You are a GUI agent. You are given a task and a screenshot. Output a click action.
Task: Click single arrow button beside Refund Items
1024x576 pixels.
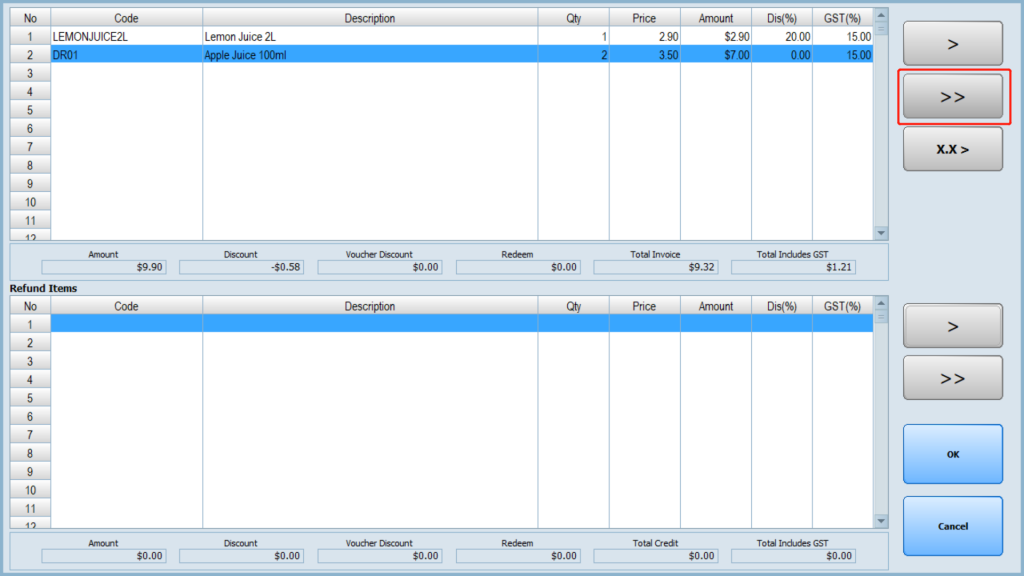coord(952,326)
